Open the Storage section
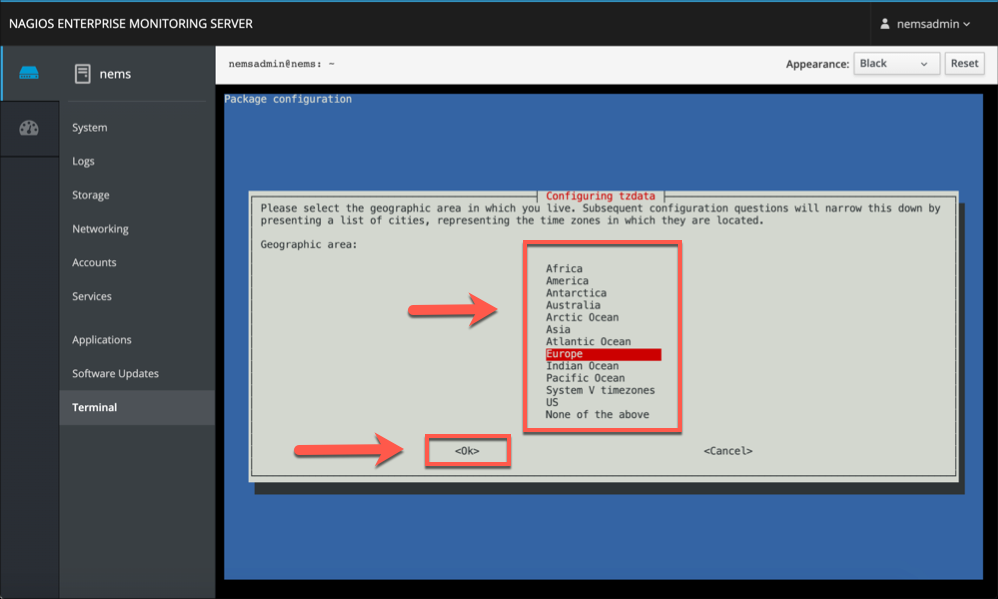 point(91,195)
